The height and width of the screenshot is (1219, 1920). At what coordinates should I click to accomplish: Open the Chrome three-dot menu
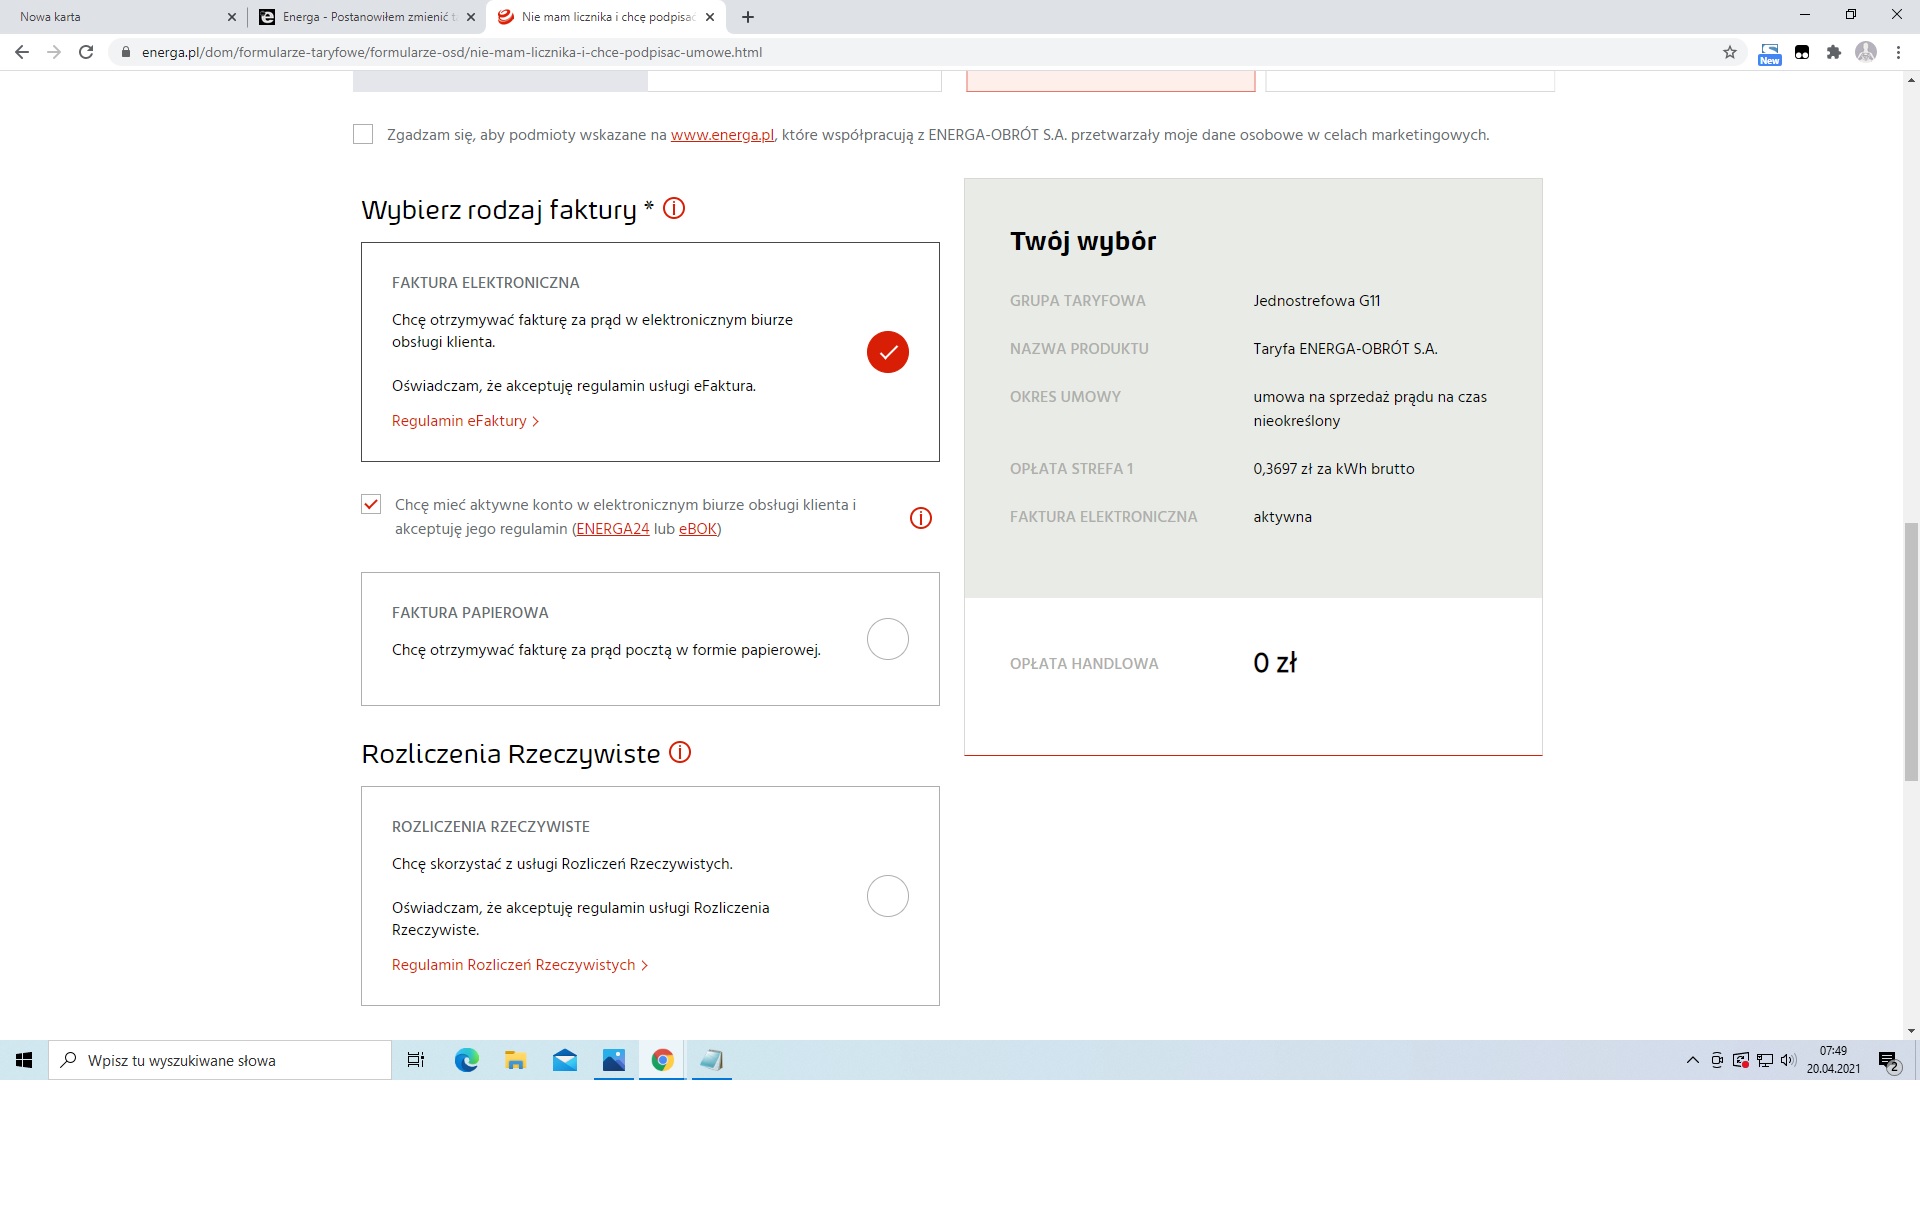[1898, 52]
